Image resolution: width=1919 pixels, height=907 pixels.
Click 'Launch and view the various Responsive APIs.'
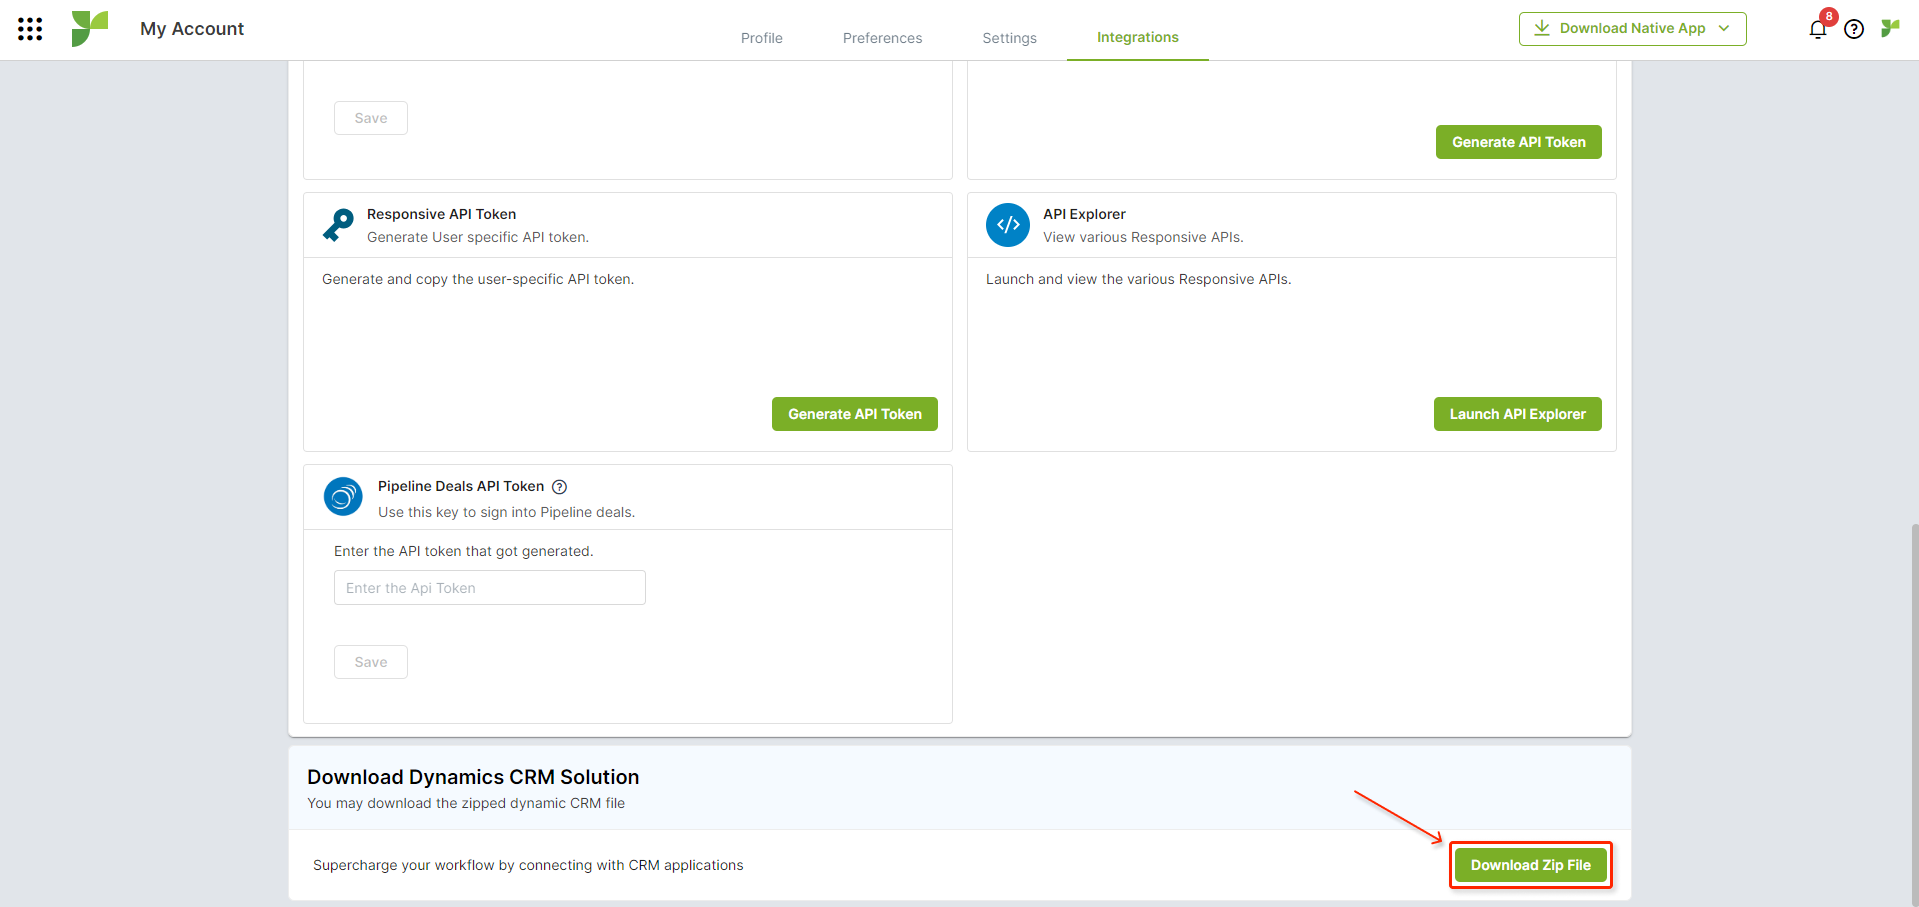(1139, 279)
